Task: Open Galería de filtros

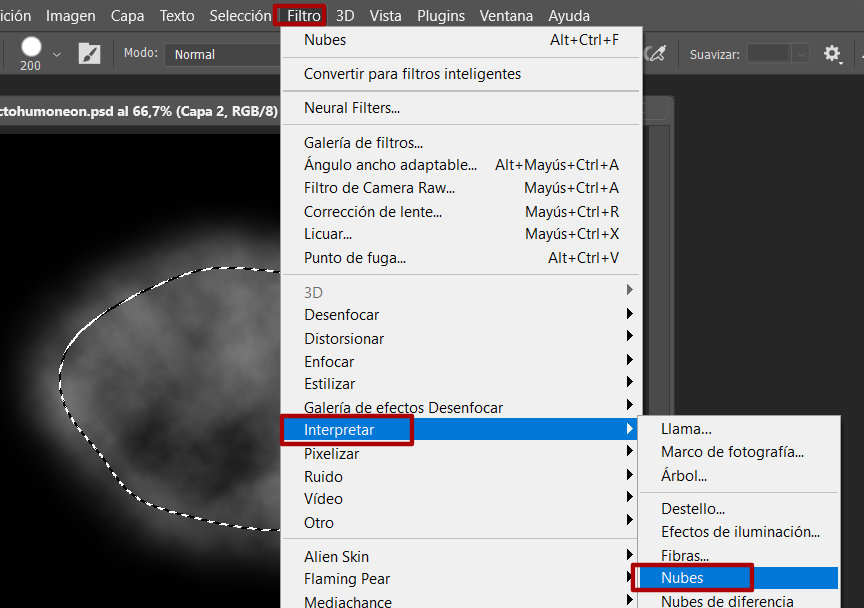Action: (363, 143)
